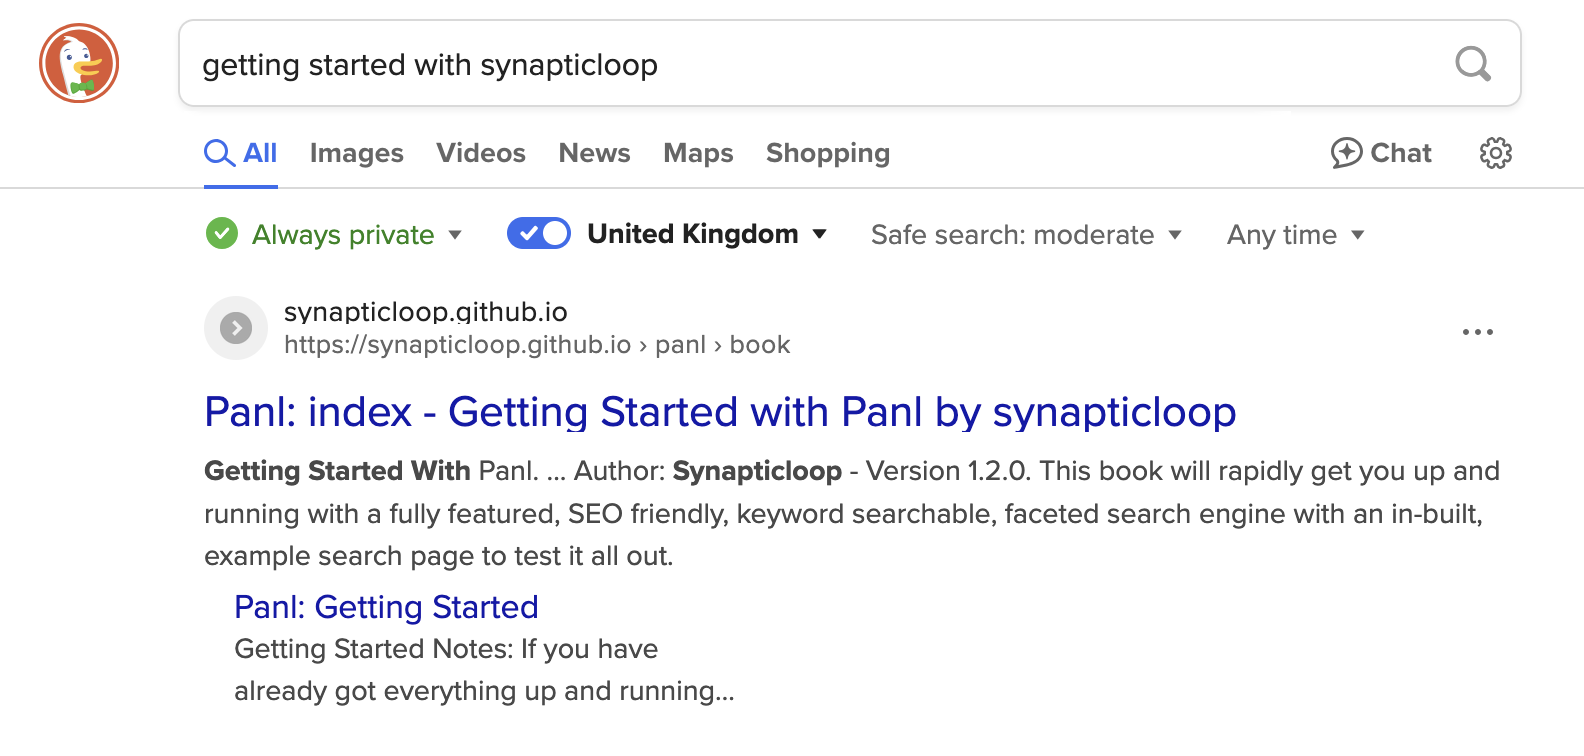Select the Maps tab
The image size is (1584, 756).
coord(698,153)
